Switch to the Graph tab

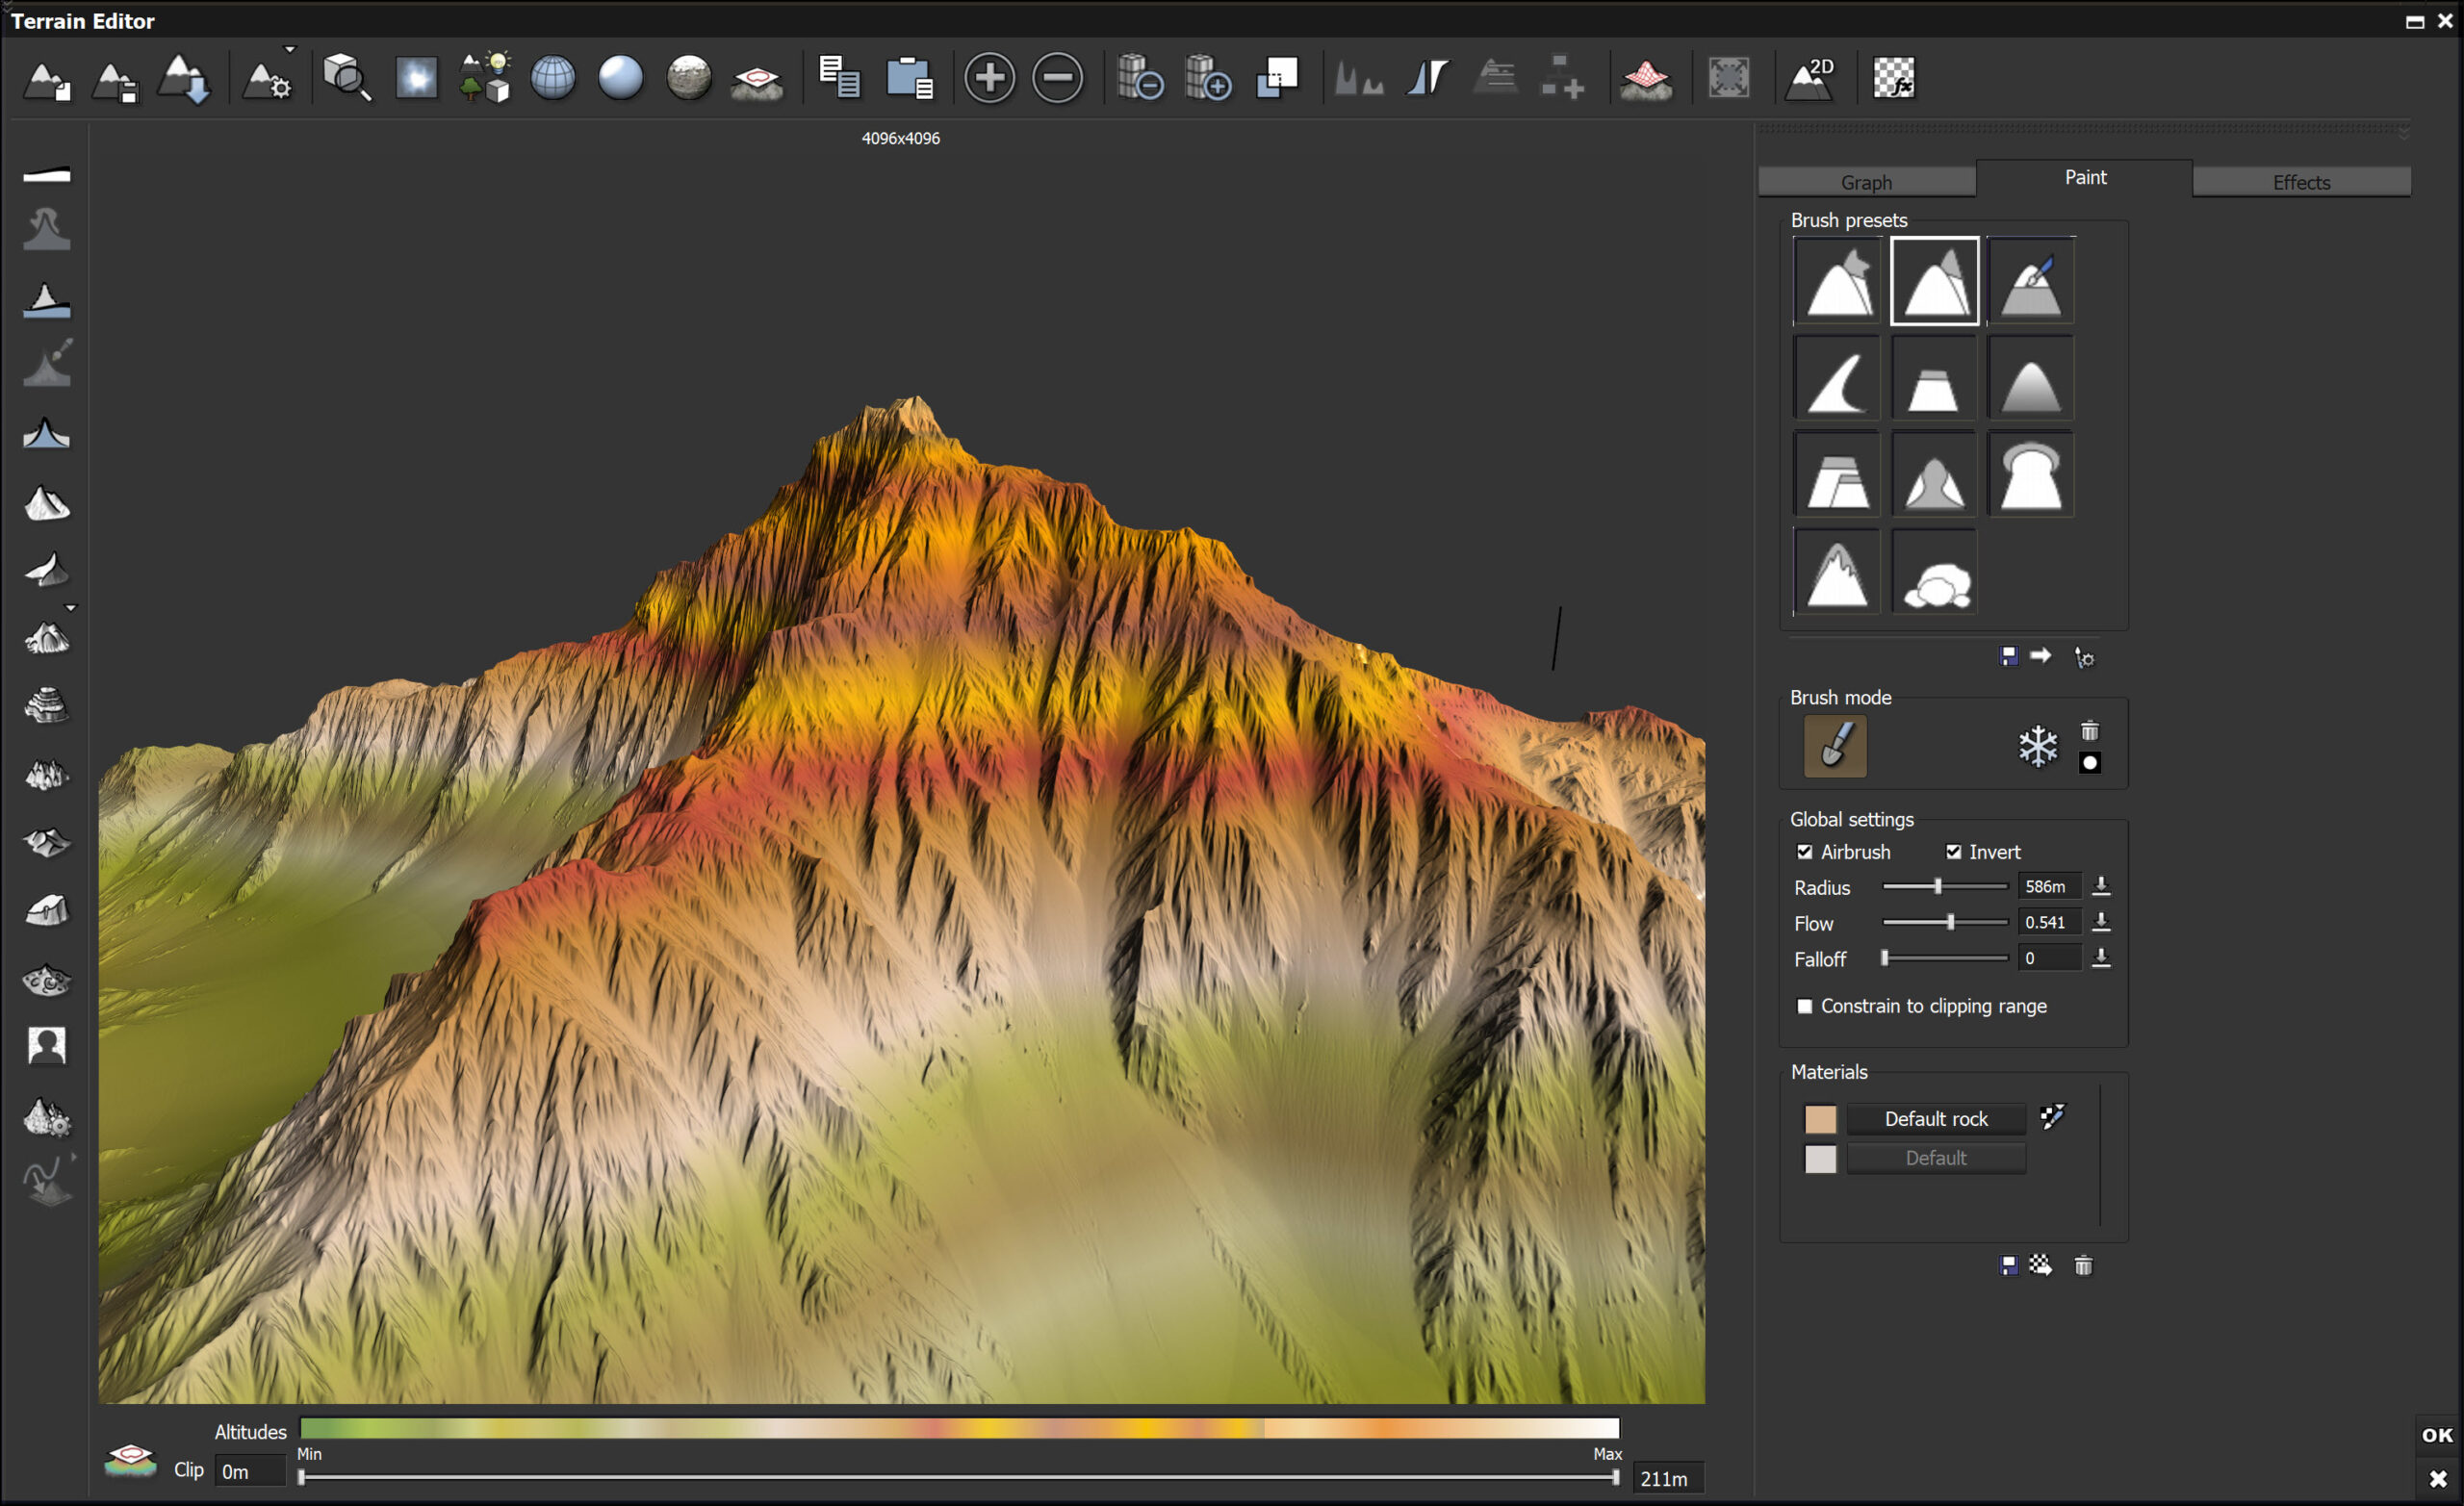tap(1866, 182)
